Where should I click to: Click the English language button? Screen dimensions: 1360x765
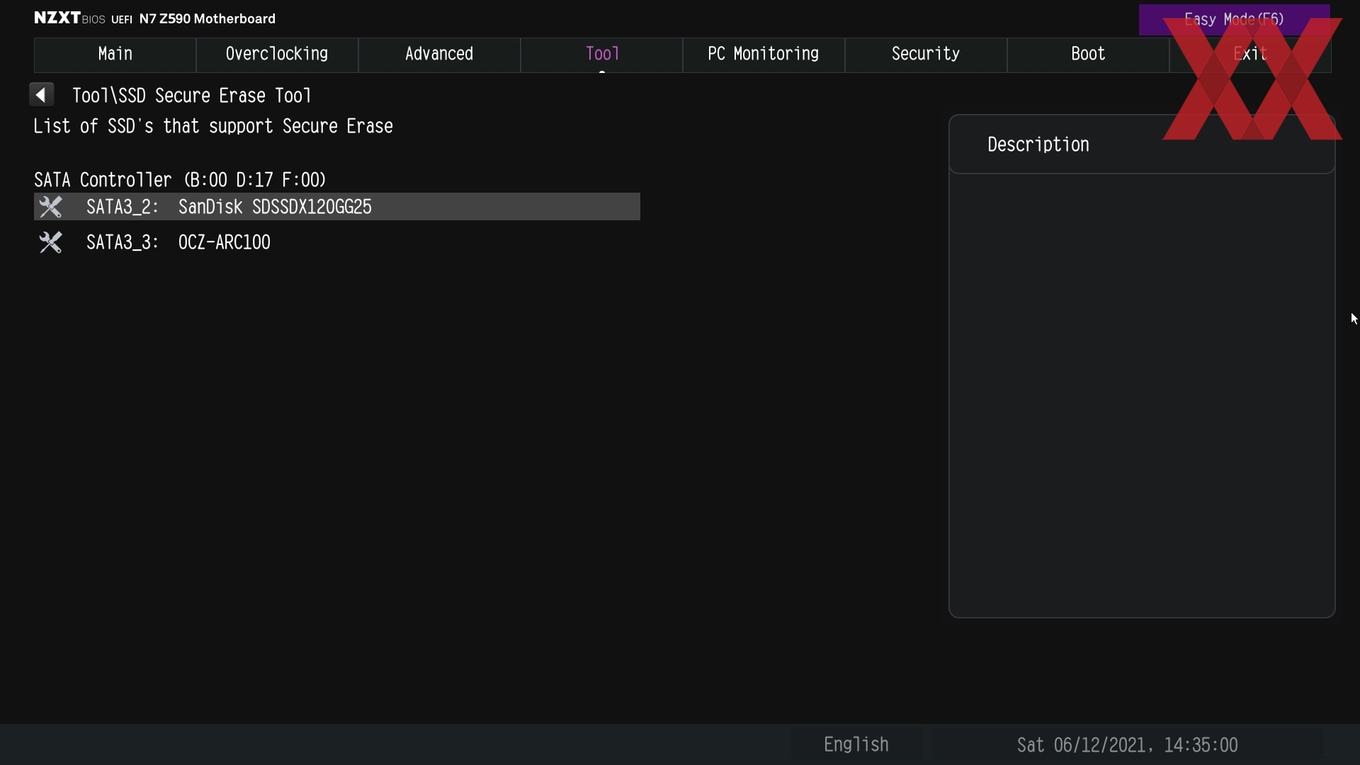[856, 745]
